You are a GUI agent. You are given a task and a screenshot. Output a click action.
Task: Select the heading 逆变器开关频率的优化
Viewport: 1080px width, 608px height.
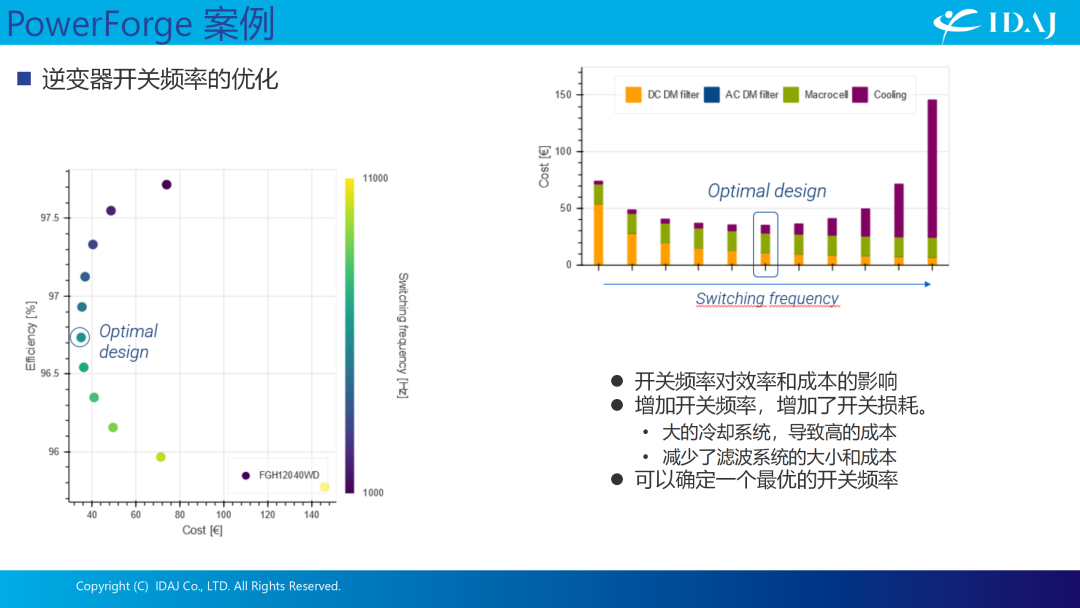point(160,79)
